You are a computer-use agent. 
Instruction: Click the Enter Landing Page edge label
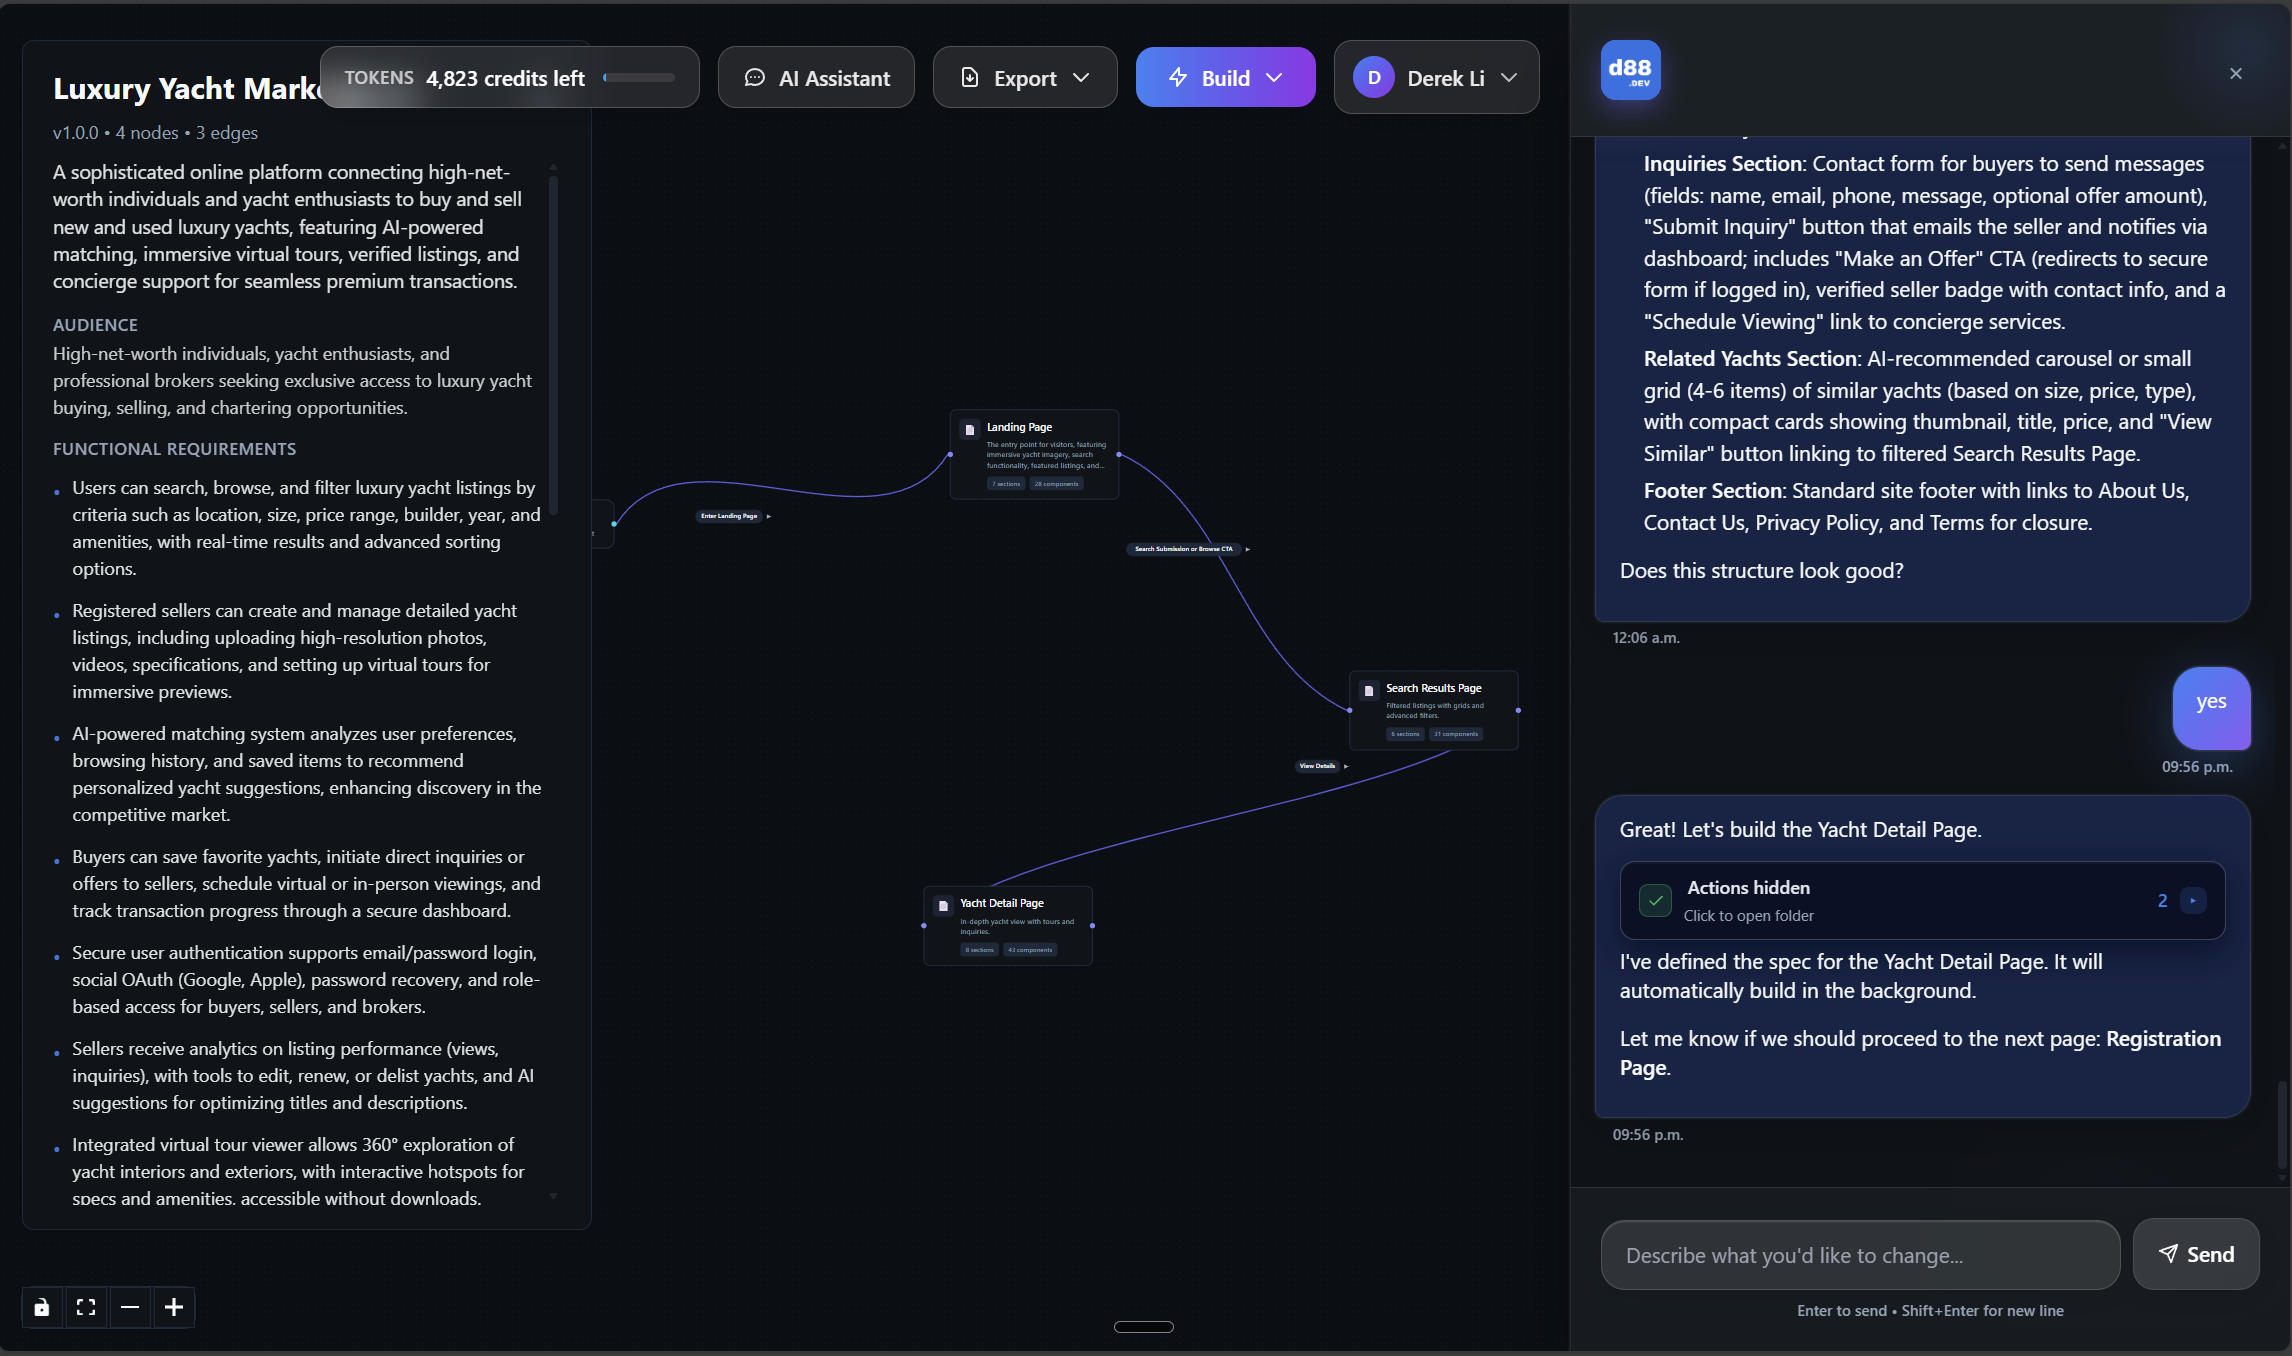click(732, 516)
